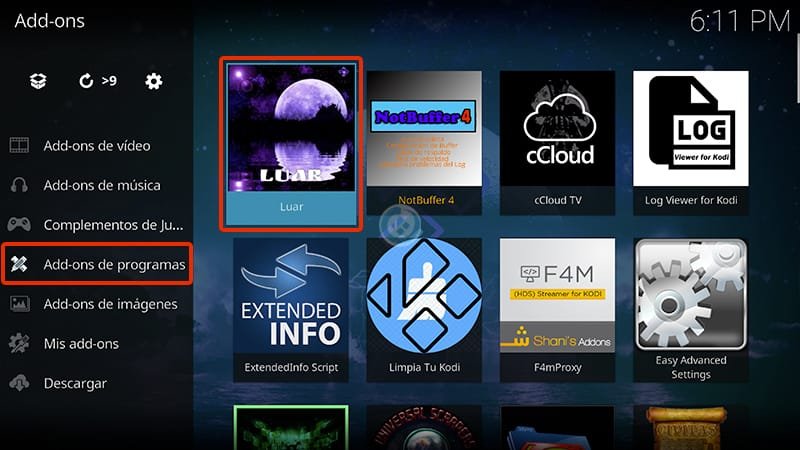The image size is (800, 450).
Task: Open Limpia Tu Kodi add-on artwork
Action: 424,295
